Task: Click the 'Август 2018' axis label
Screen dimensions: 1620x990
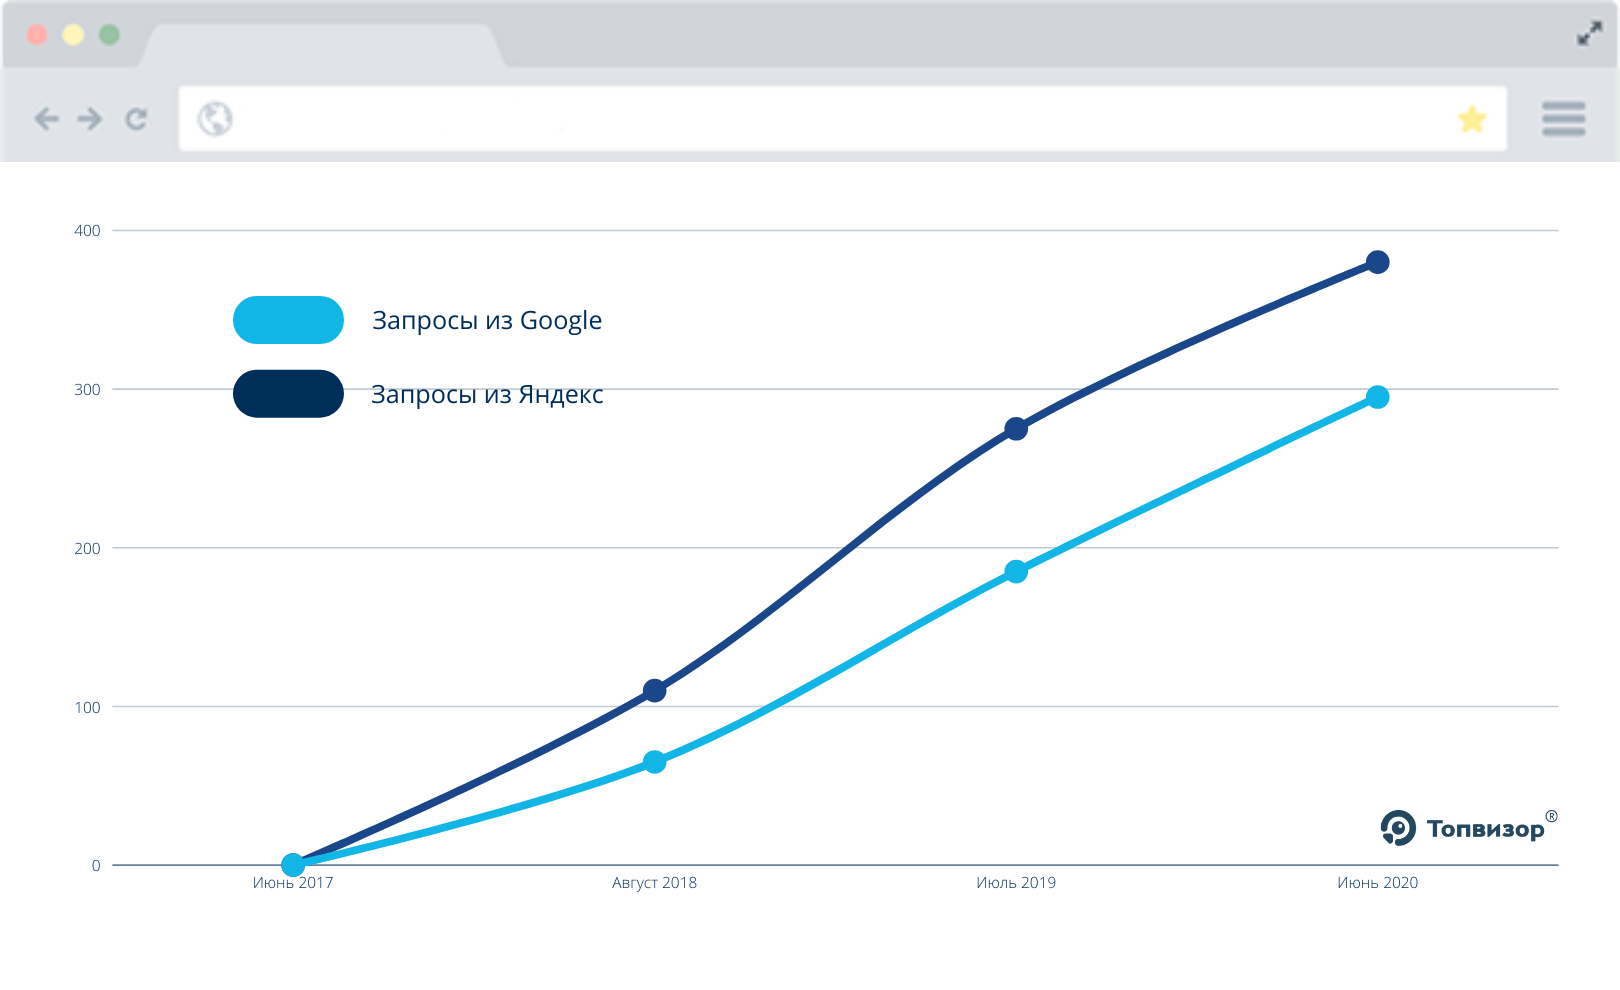Action: tap(654, 883)
